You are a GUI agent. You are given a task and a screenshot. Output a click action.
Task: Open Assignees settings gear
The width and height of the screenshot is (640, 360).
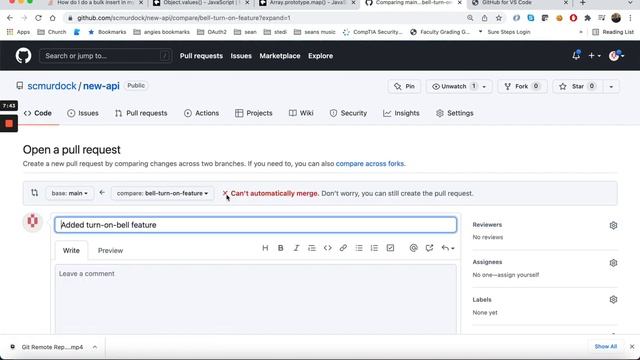(613, 263)
